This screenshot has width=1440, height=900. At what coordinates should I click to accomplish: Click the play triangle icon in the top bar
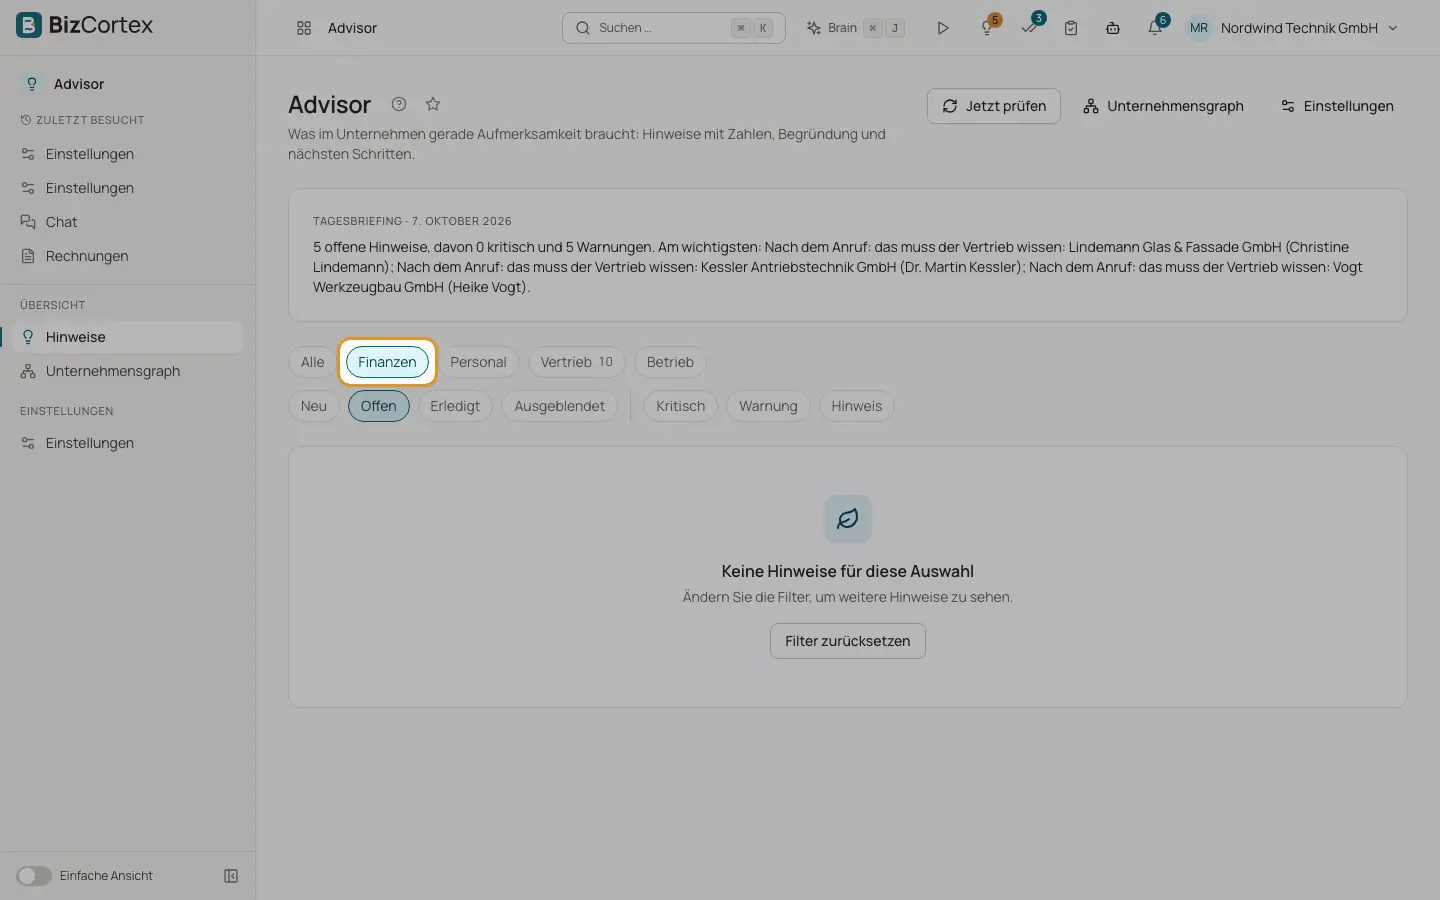pyautogui.click(x=943, y=28)
